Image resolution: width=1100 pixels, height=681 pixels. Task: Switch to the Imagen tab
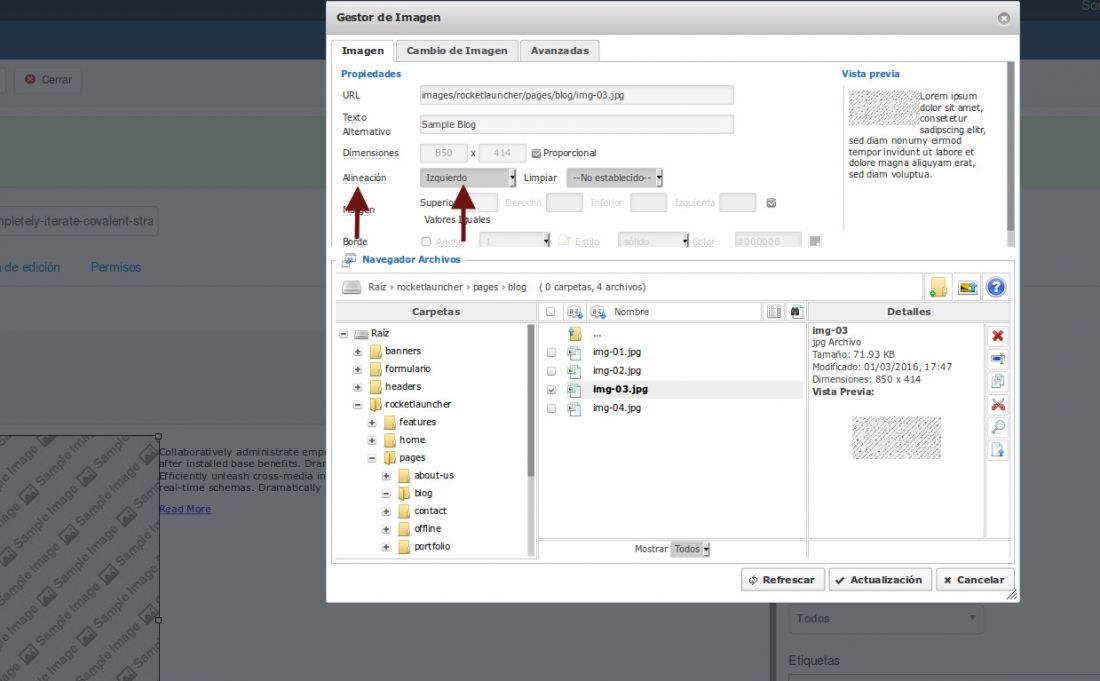click(x=363, y=50)
